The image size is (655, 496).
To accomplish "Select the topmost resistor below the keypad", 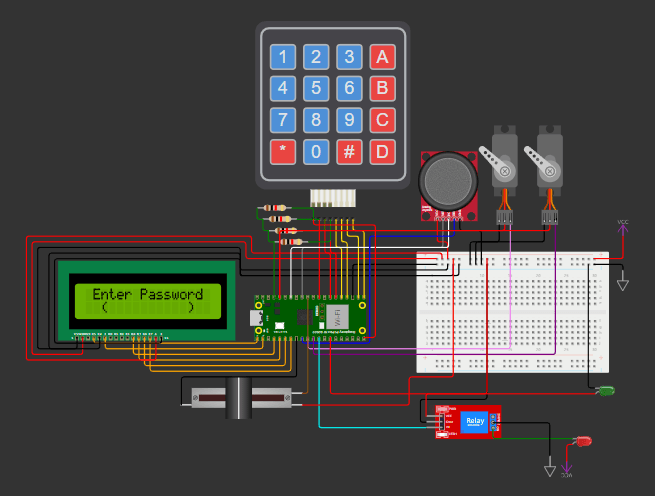I will coord(275,210).
